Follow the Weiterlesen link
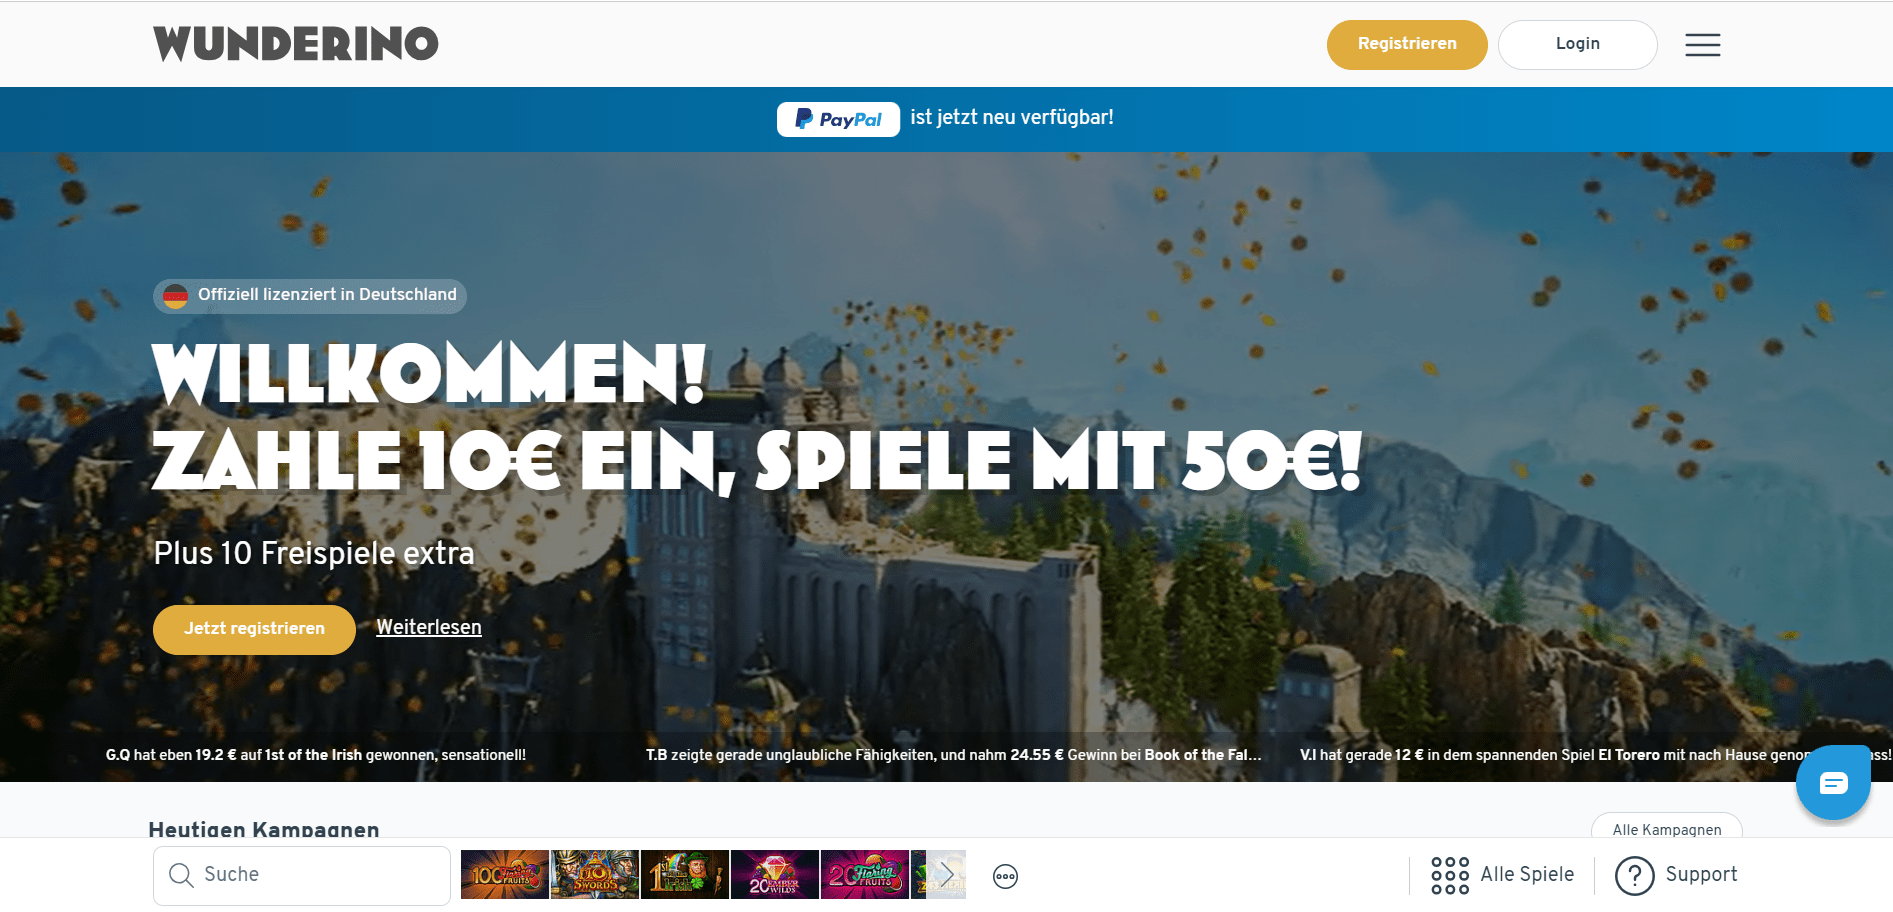This screenshot has width=1893, height=912. coord(429,627)
